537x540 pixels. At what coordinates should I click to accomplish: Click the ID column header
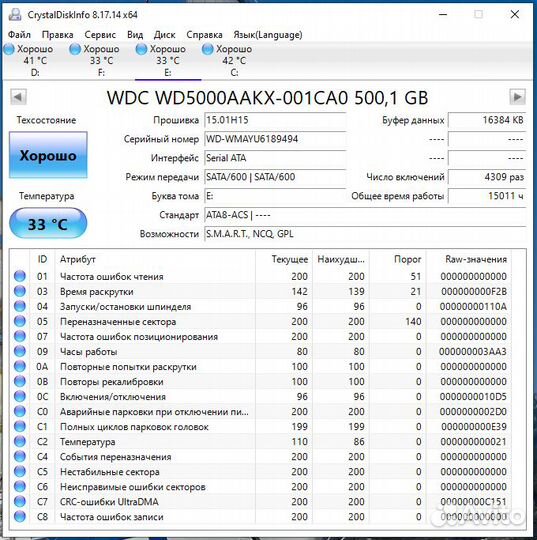coord(42,259)
